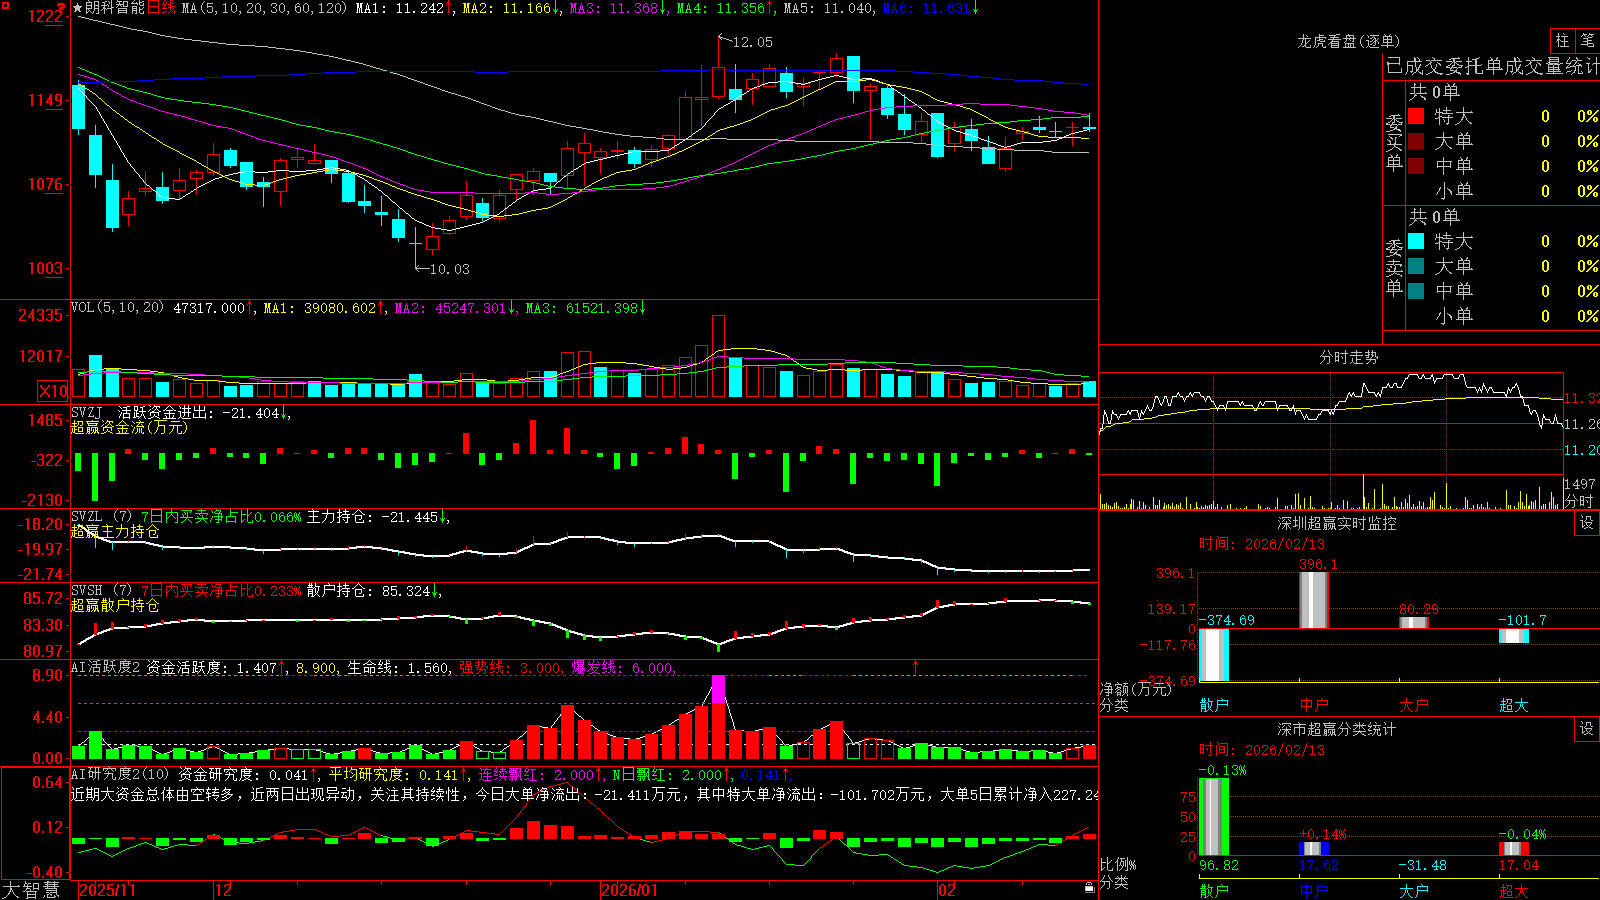Click the 2025/11 timeline date label
Image resolution: width=1600 pixels, height=900 pixels.
(107, 890)
